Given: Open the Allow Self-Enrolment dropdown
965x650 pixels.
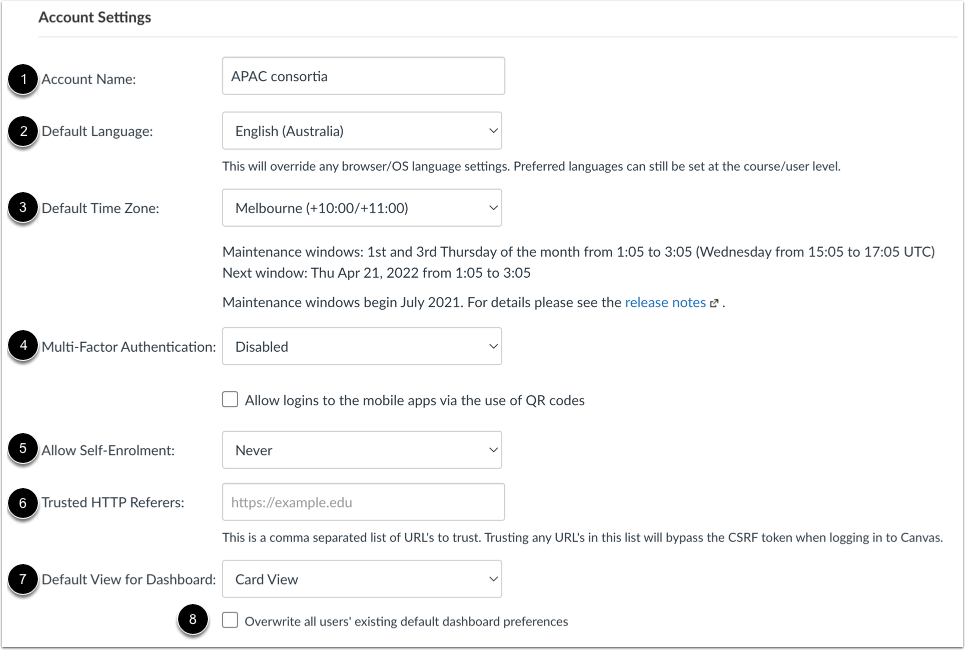Looking at the screenshot, I should pos(362,450).
